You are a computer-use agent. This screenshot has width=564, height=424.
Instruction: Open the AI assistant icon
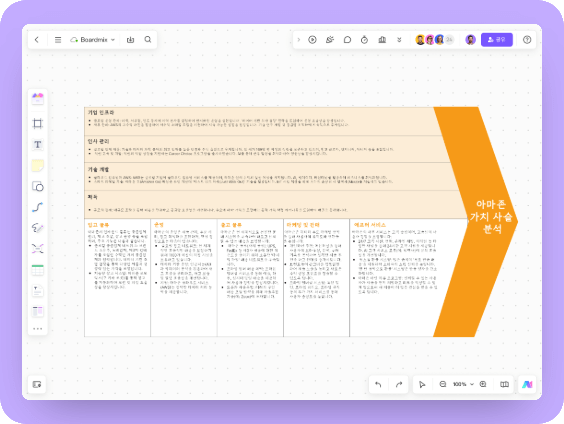pyautogui.click(x=527, y=384)
